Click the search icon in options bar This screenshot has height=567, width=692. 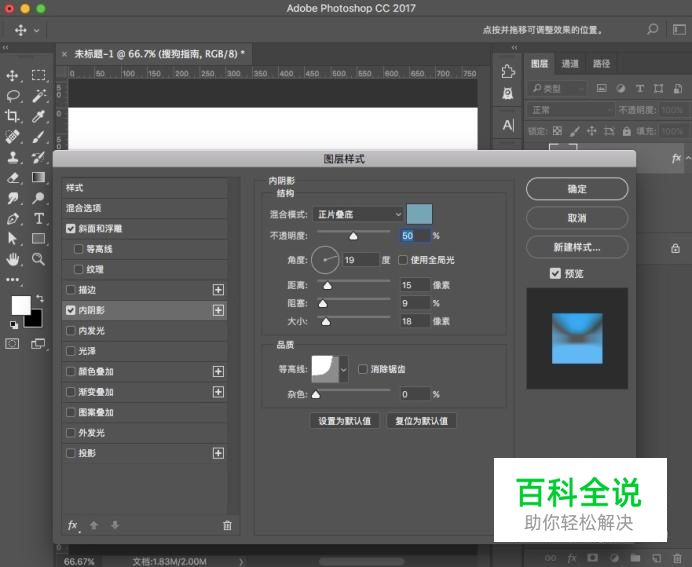(x=652, y=30)
